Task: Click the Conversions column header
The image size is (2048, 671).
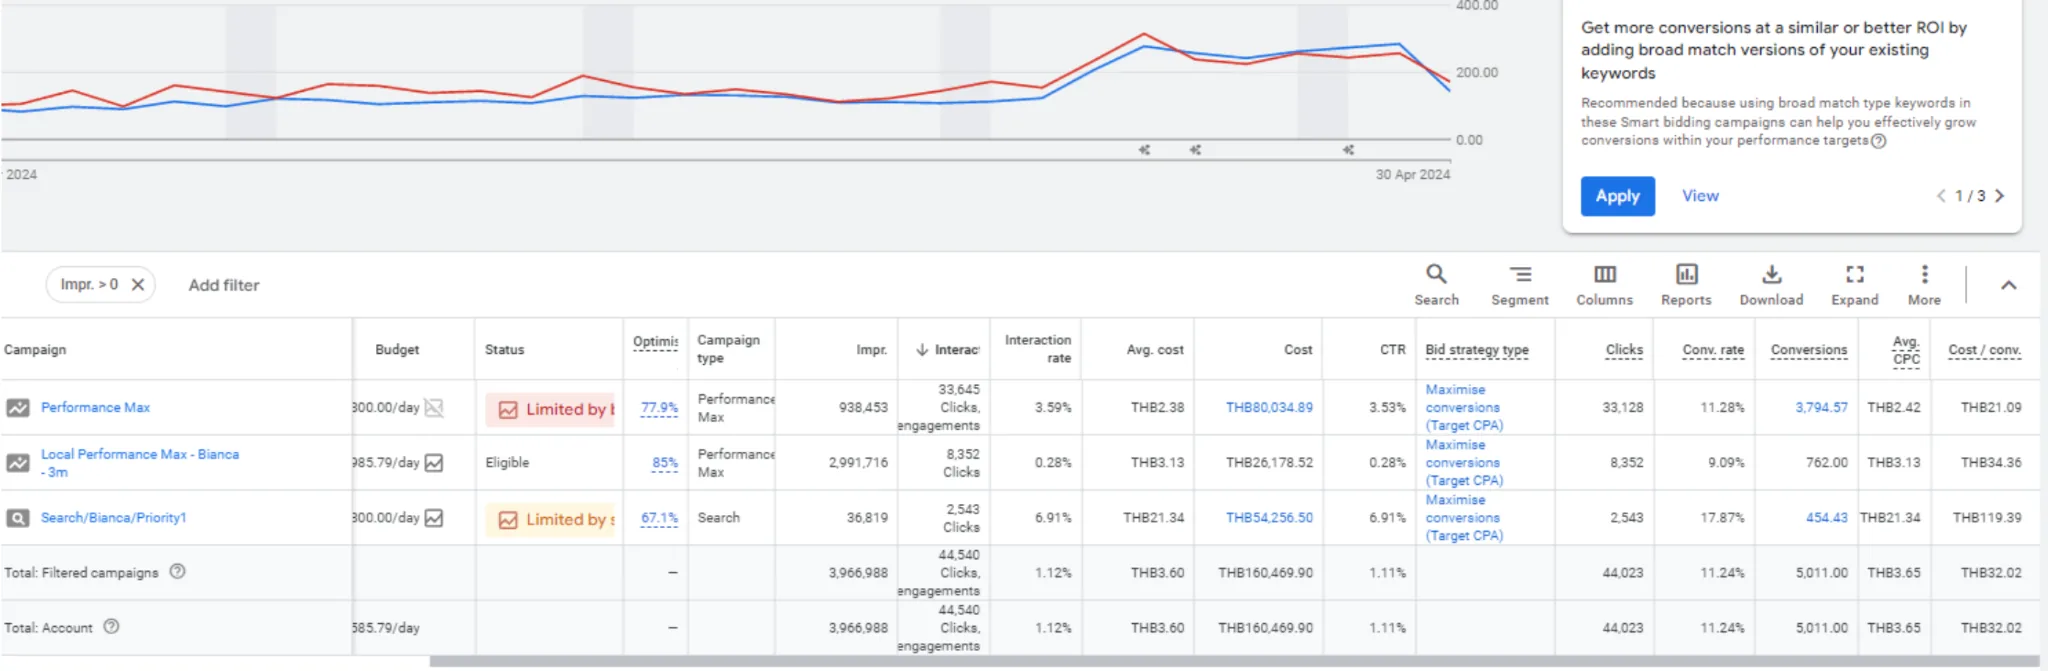Action: coord(1808,350)
